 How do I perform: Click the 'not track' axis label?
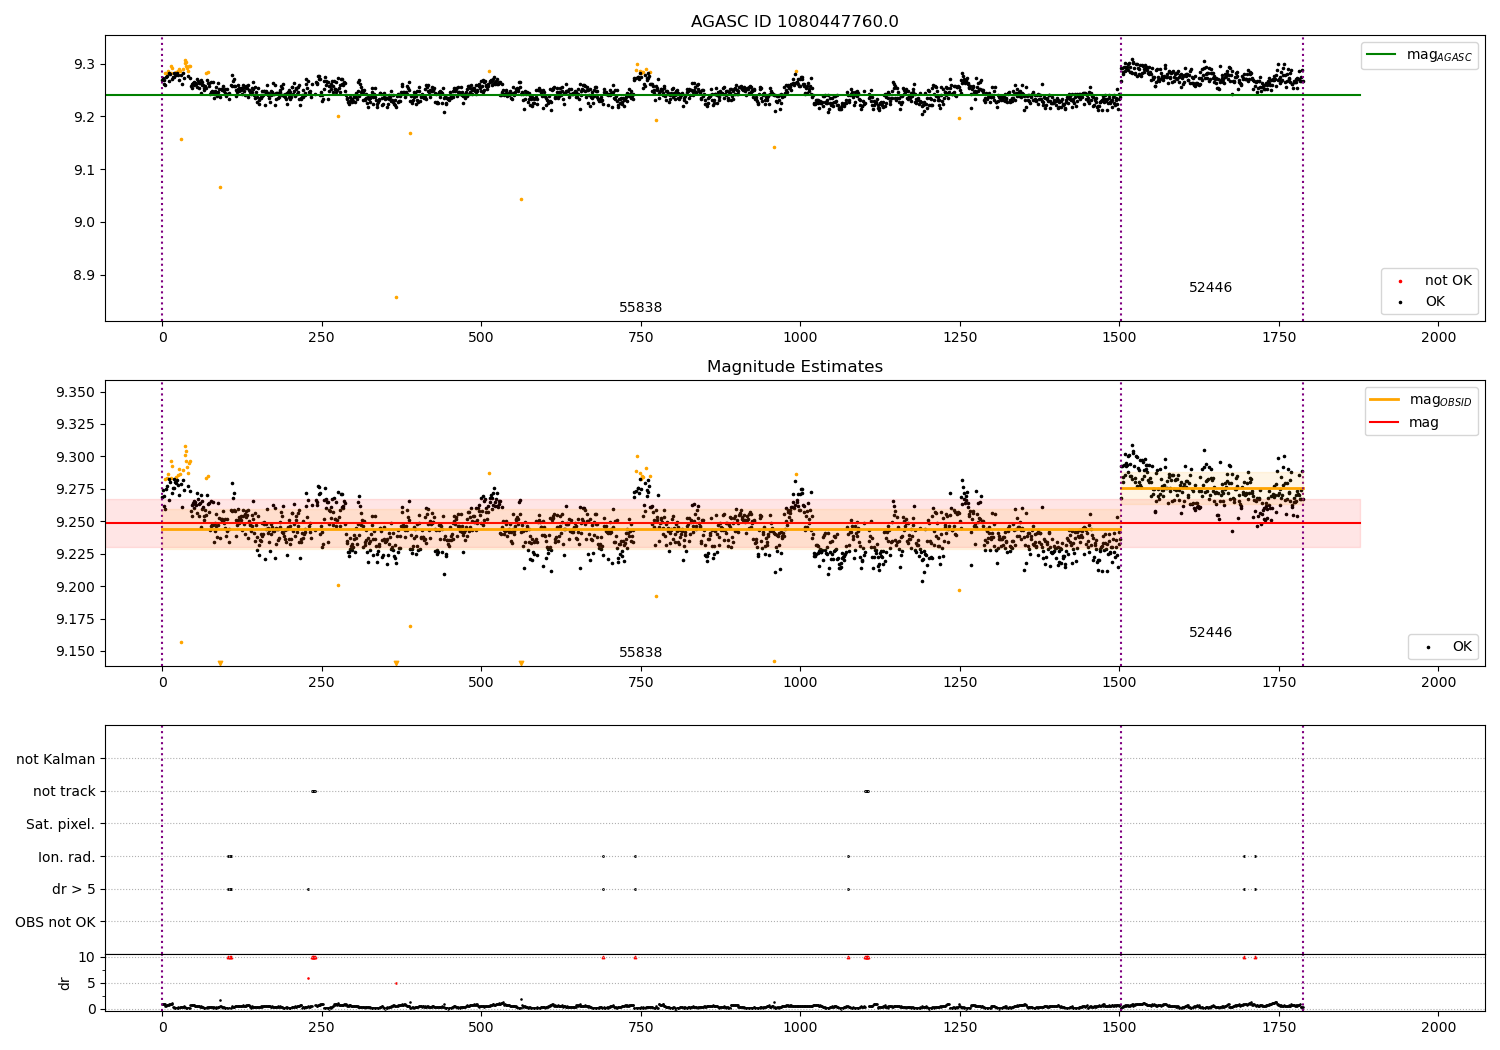(64, 791)
